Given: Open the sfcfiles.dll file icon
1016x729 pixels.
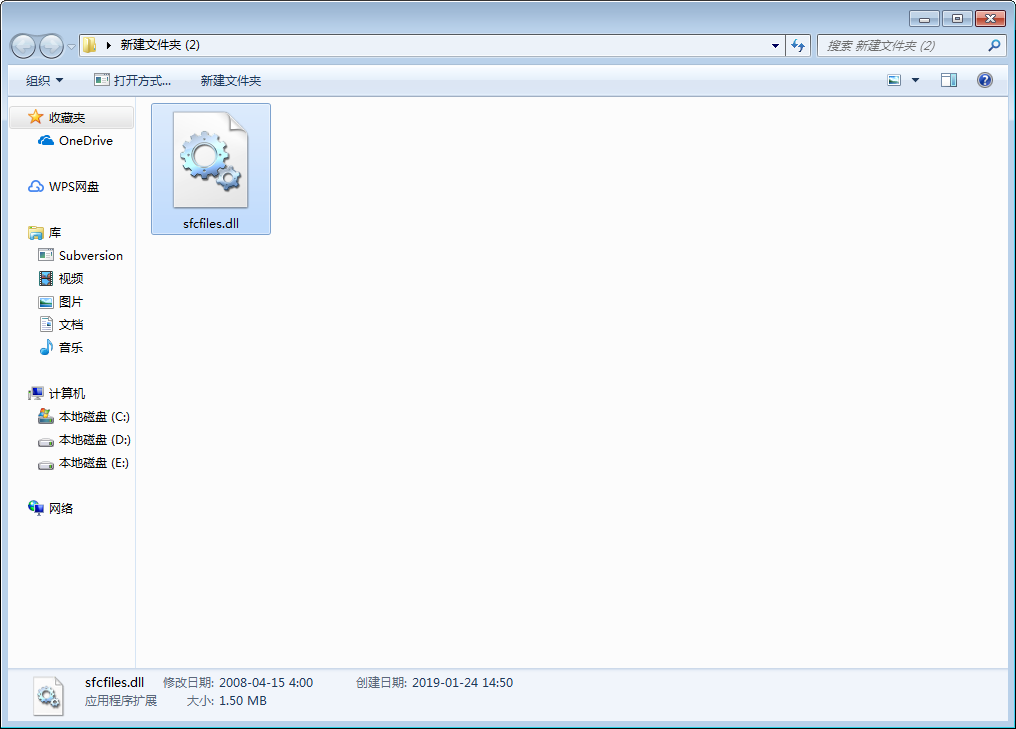Looking at the screenshot, I should coord(210,160).
